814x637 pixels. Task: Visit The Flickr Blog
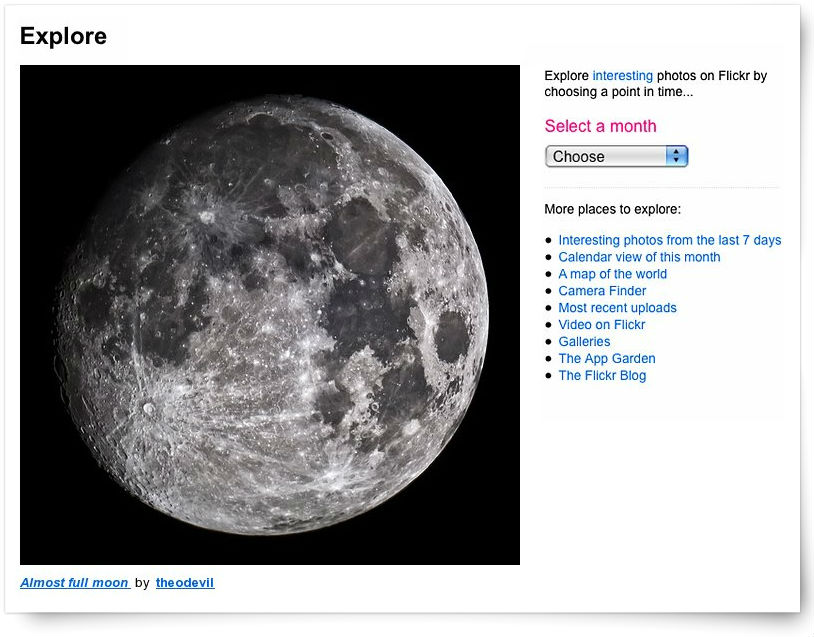click(x=602, y=376)
